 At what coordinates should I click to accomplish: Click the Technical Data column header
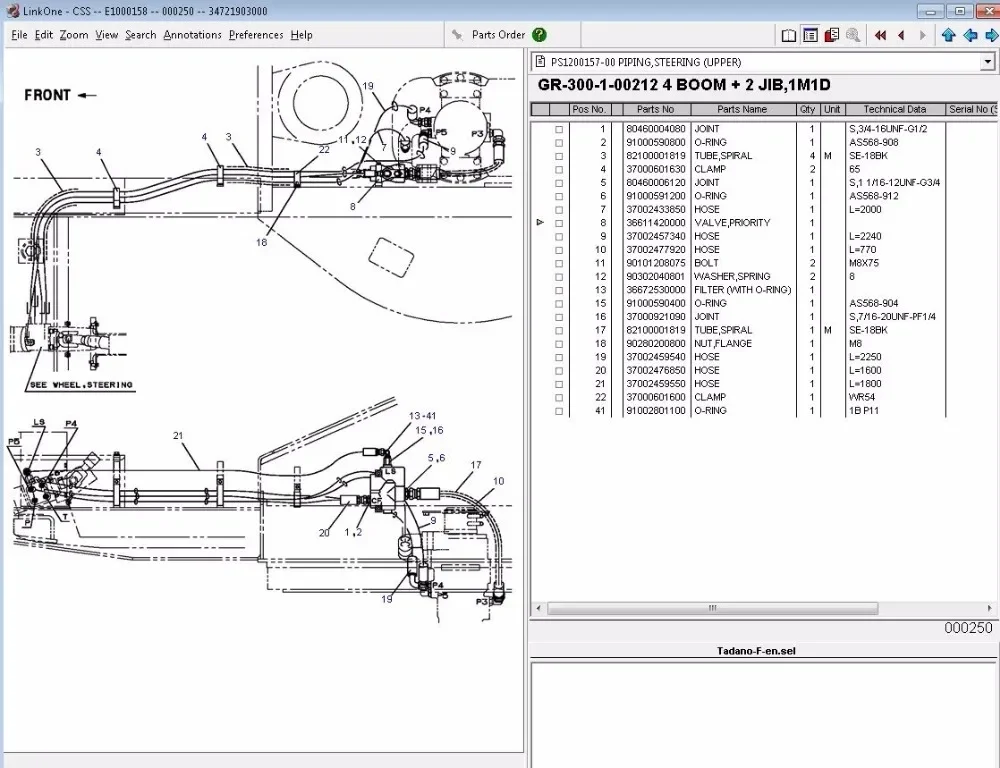[894, 109]
